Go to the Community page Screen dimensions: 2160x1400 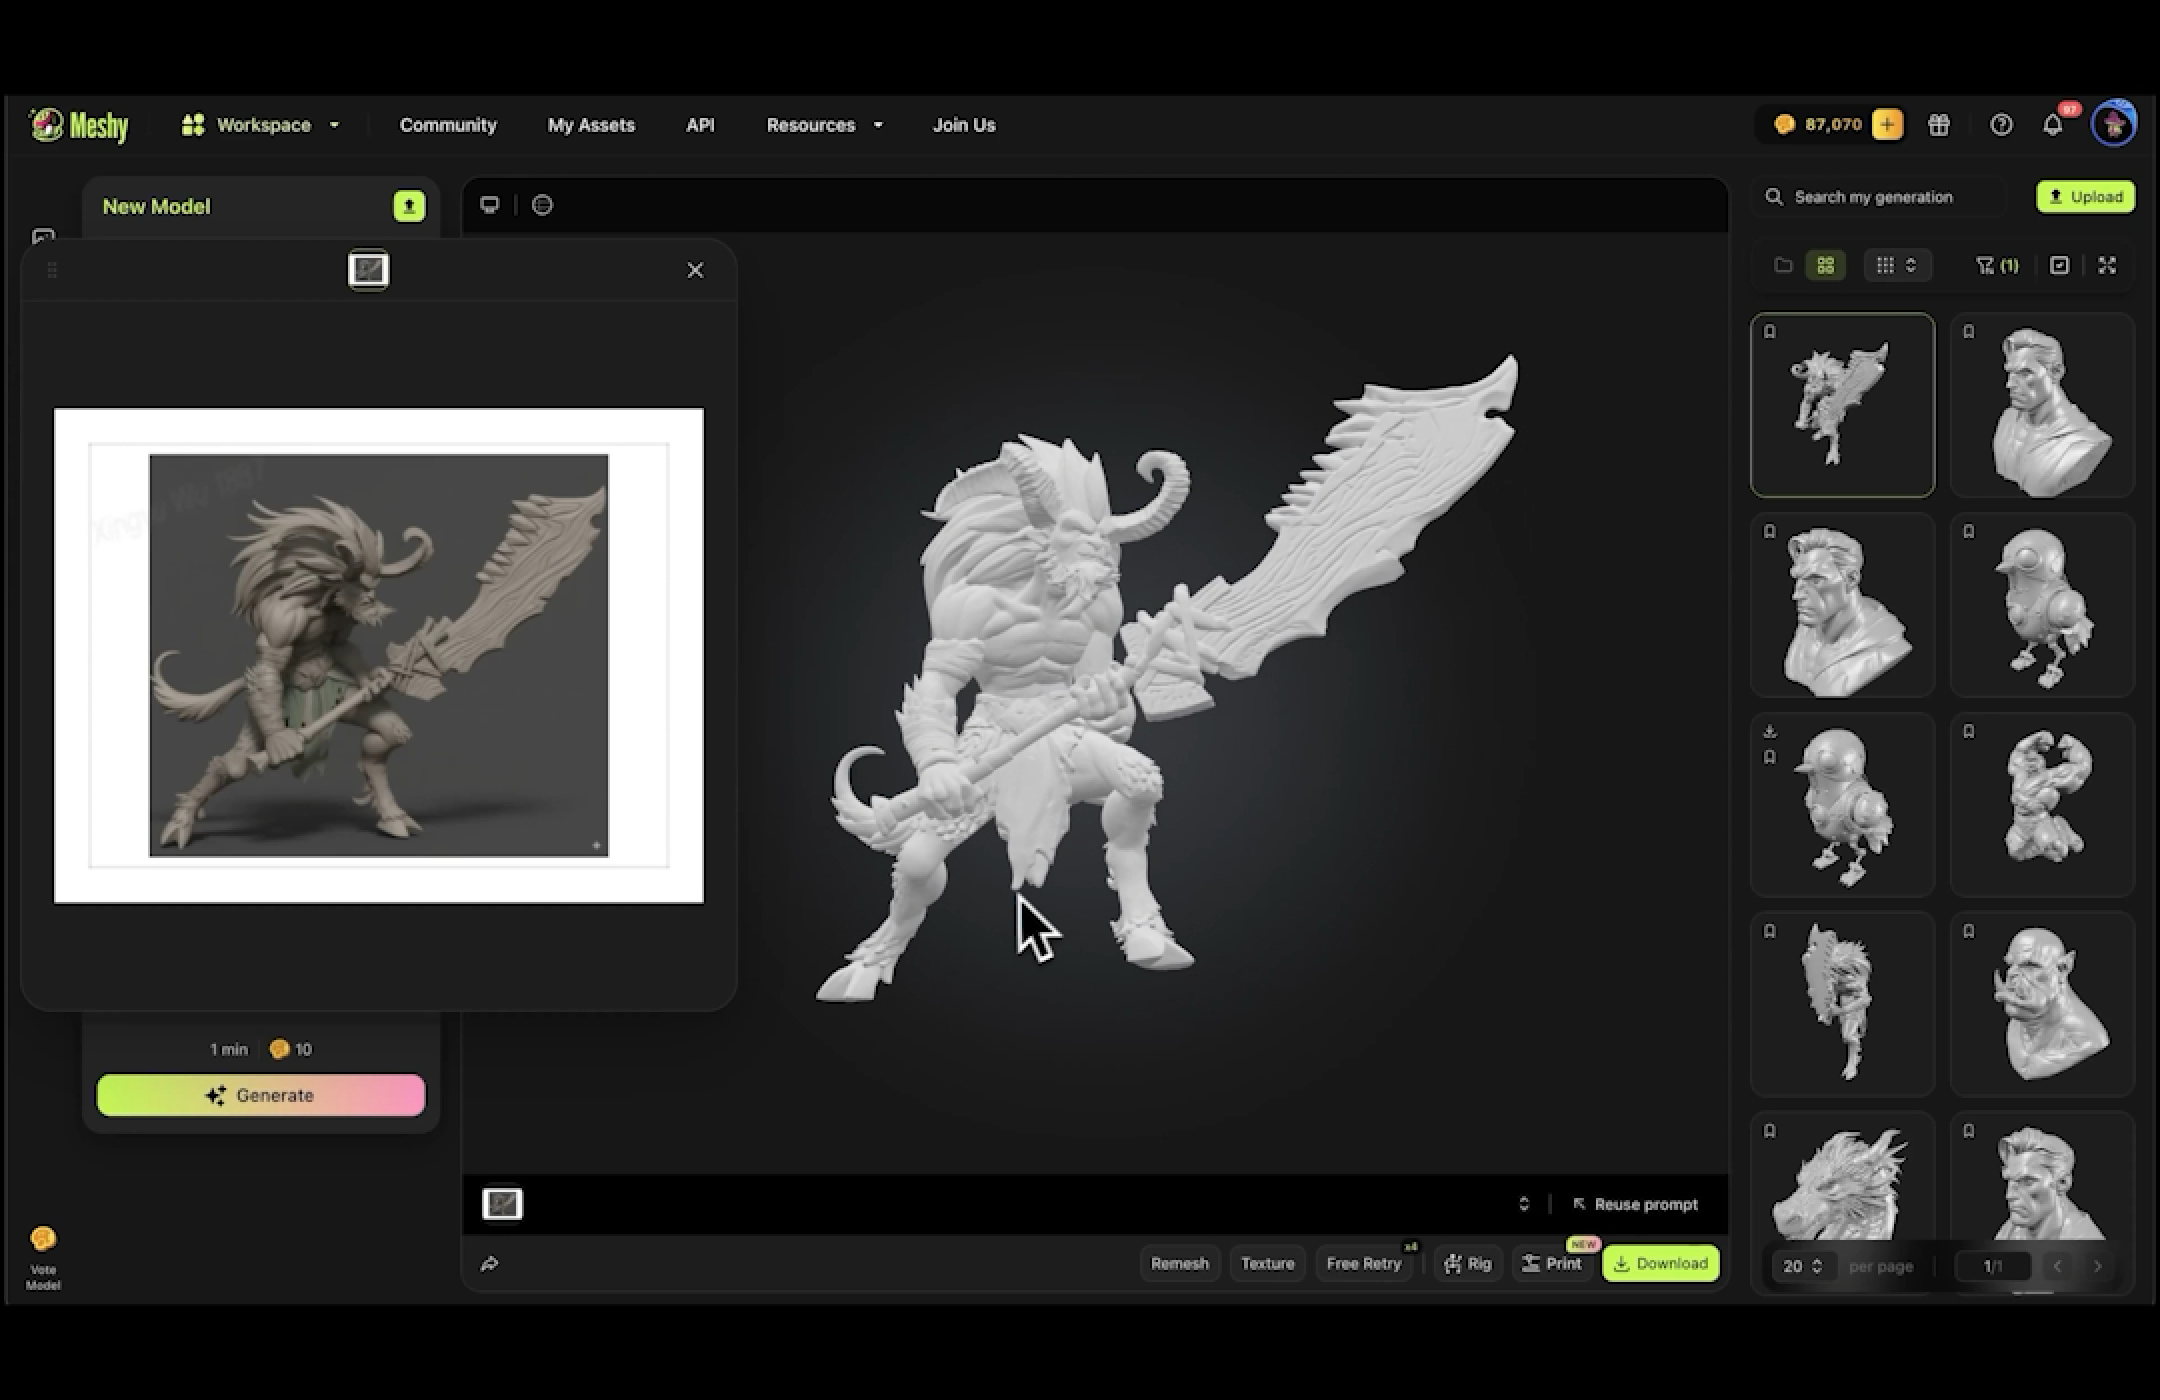(448, 125)
